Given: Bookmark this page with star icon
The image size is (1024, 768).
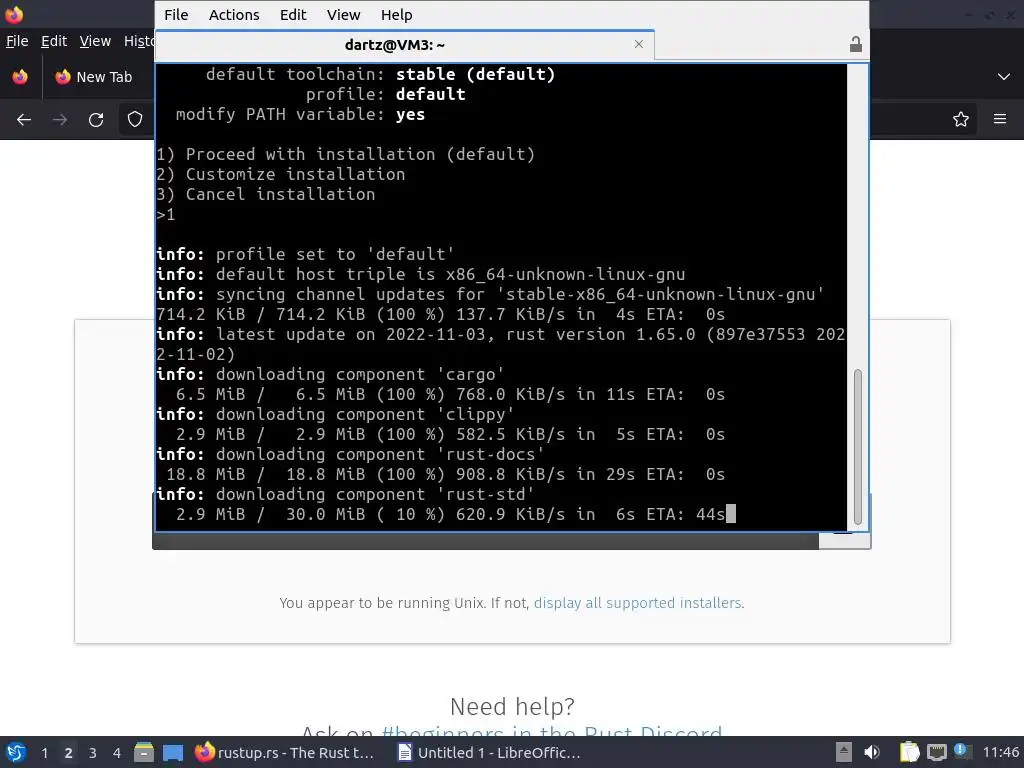Looking at the screenshot, I should point(961,120).
